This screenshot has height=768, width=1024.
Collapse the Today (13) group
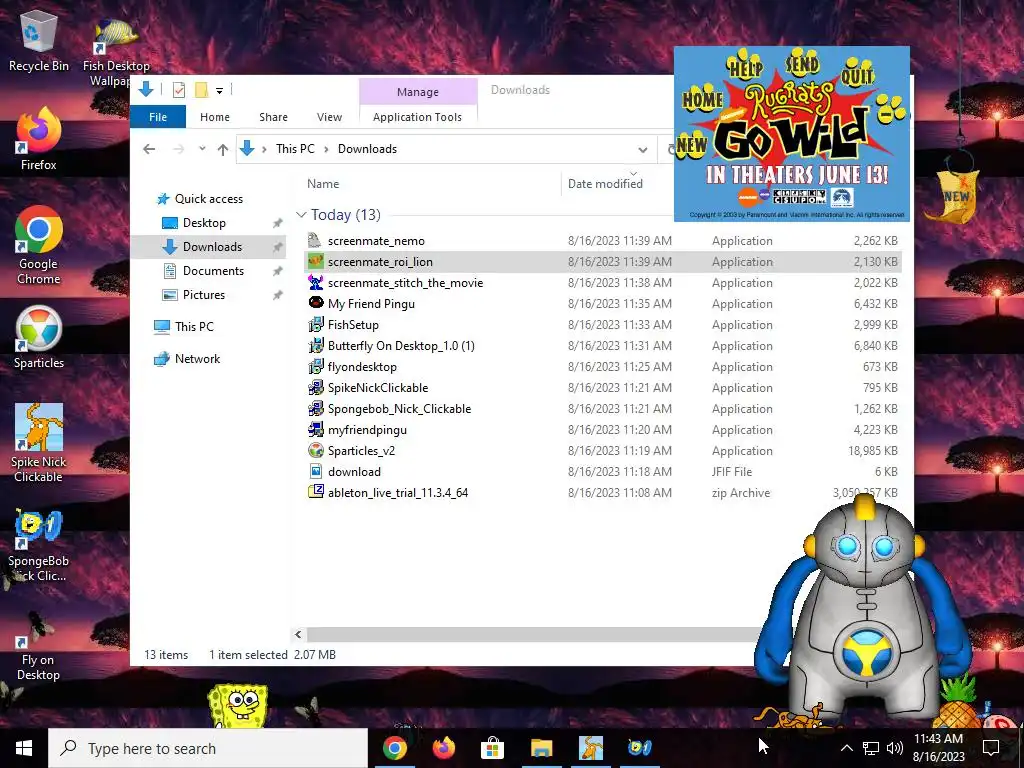(x=301, y=215)
